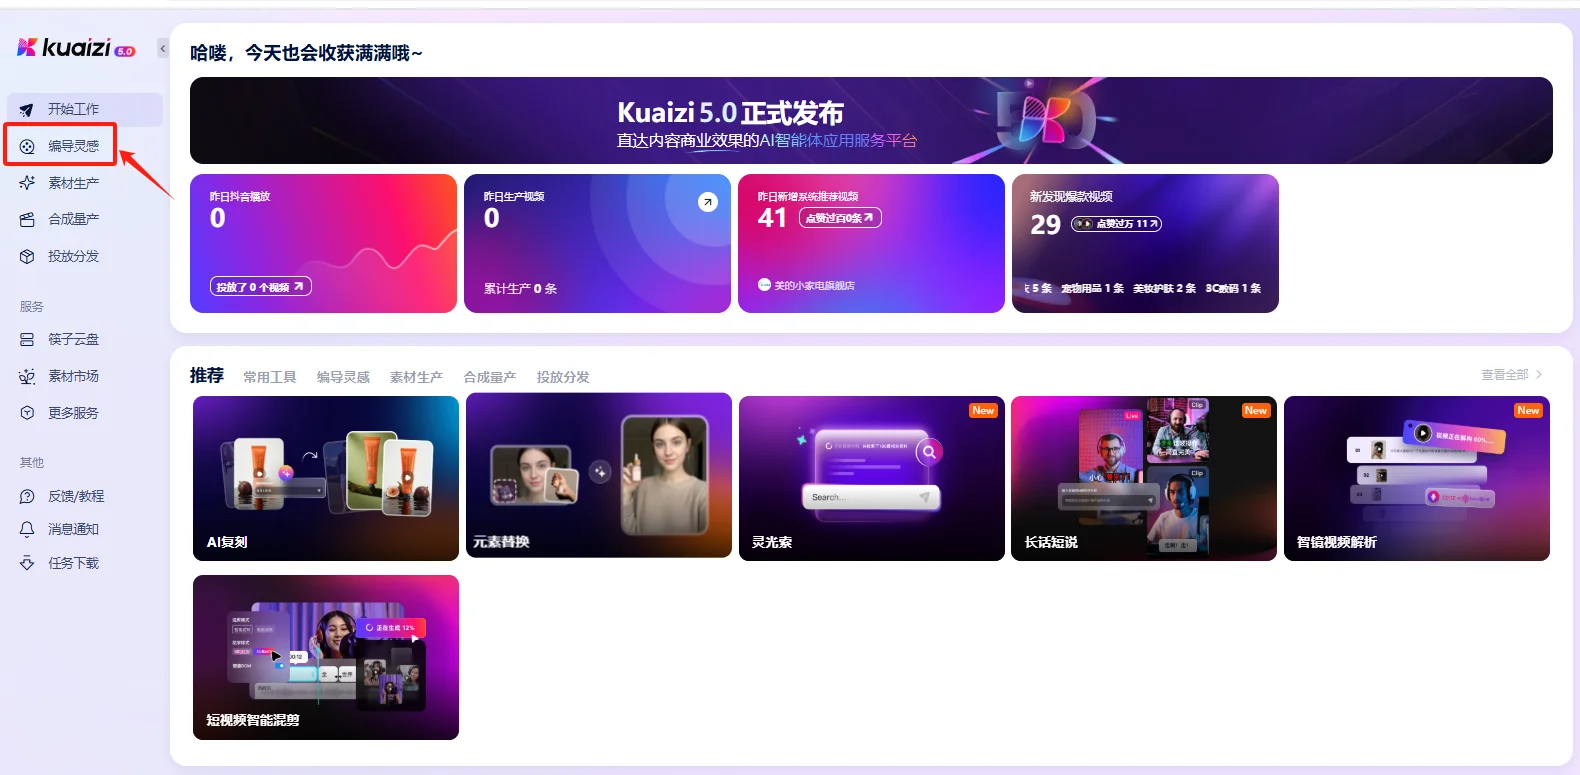The height and width of the screenshot is (775, 1580).
Task: Click the 宠物用品 1 条 entry
Action: [1093, 288]
